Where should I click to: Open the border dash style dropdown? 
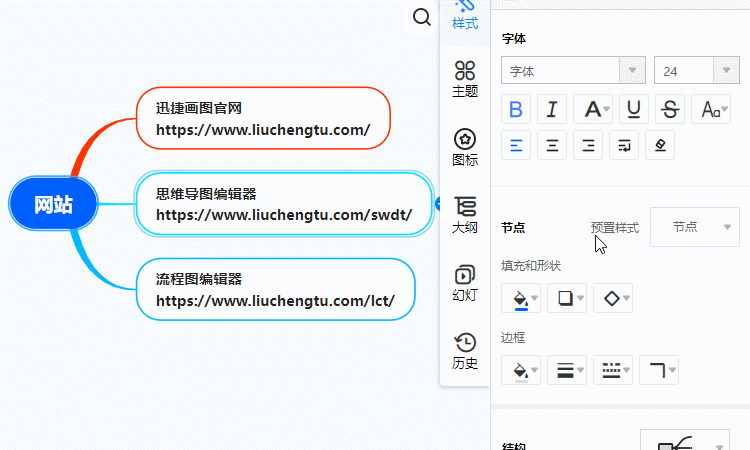pyautogui.click(x=613, y=370)
